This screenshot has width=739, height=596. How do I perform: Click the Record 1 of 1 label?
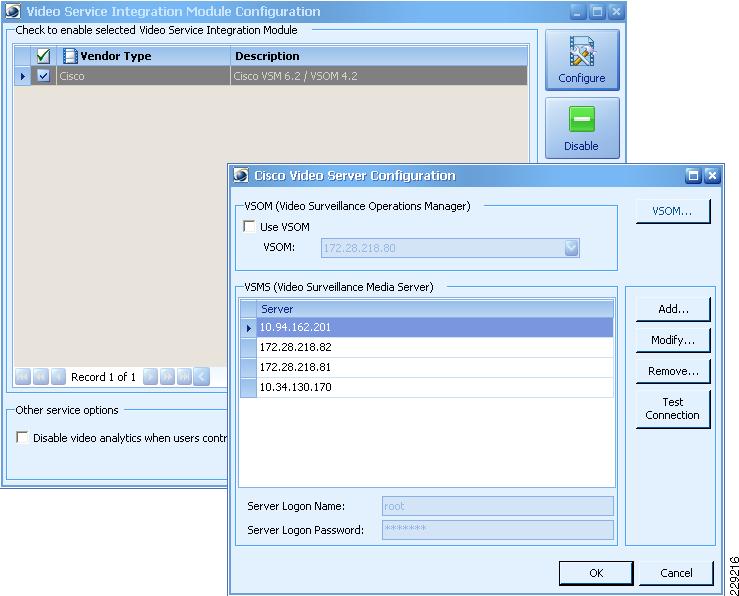click(x=103, y=377)
